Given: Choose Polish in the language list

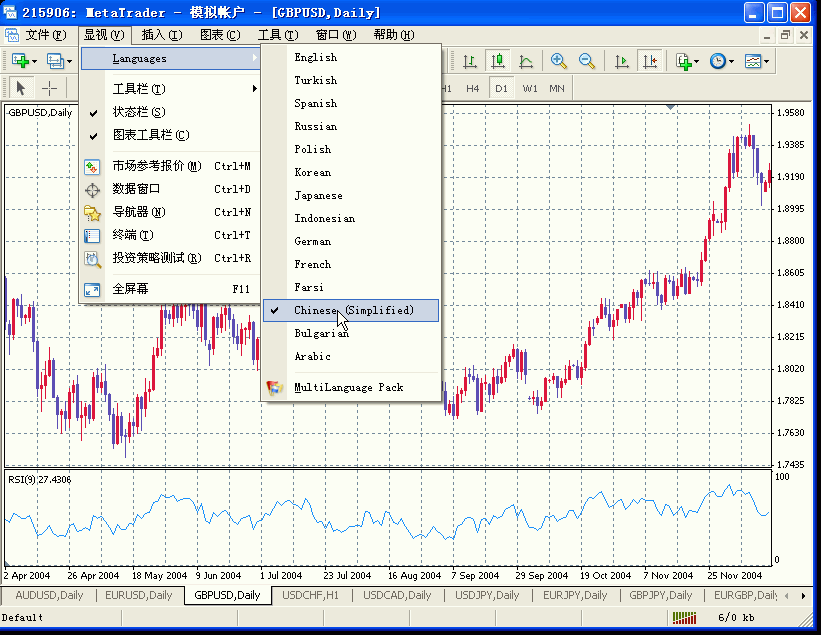Looking at the screenshot, I should (351, 150).
